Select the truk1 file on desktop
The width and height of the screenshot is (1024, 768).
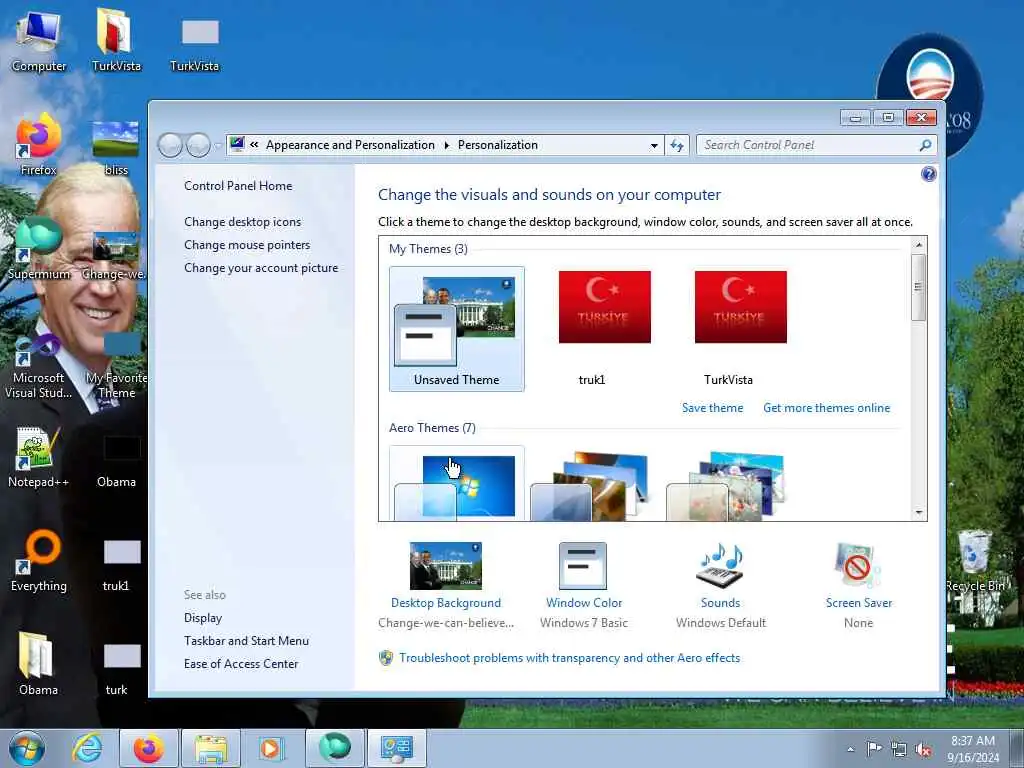point(121,566)
